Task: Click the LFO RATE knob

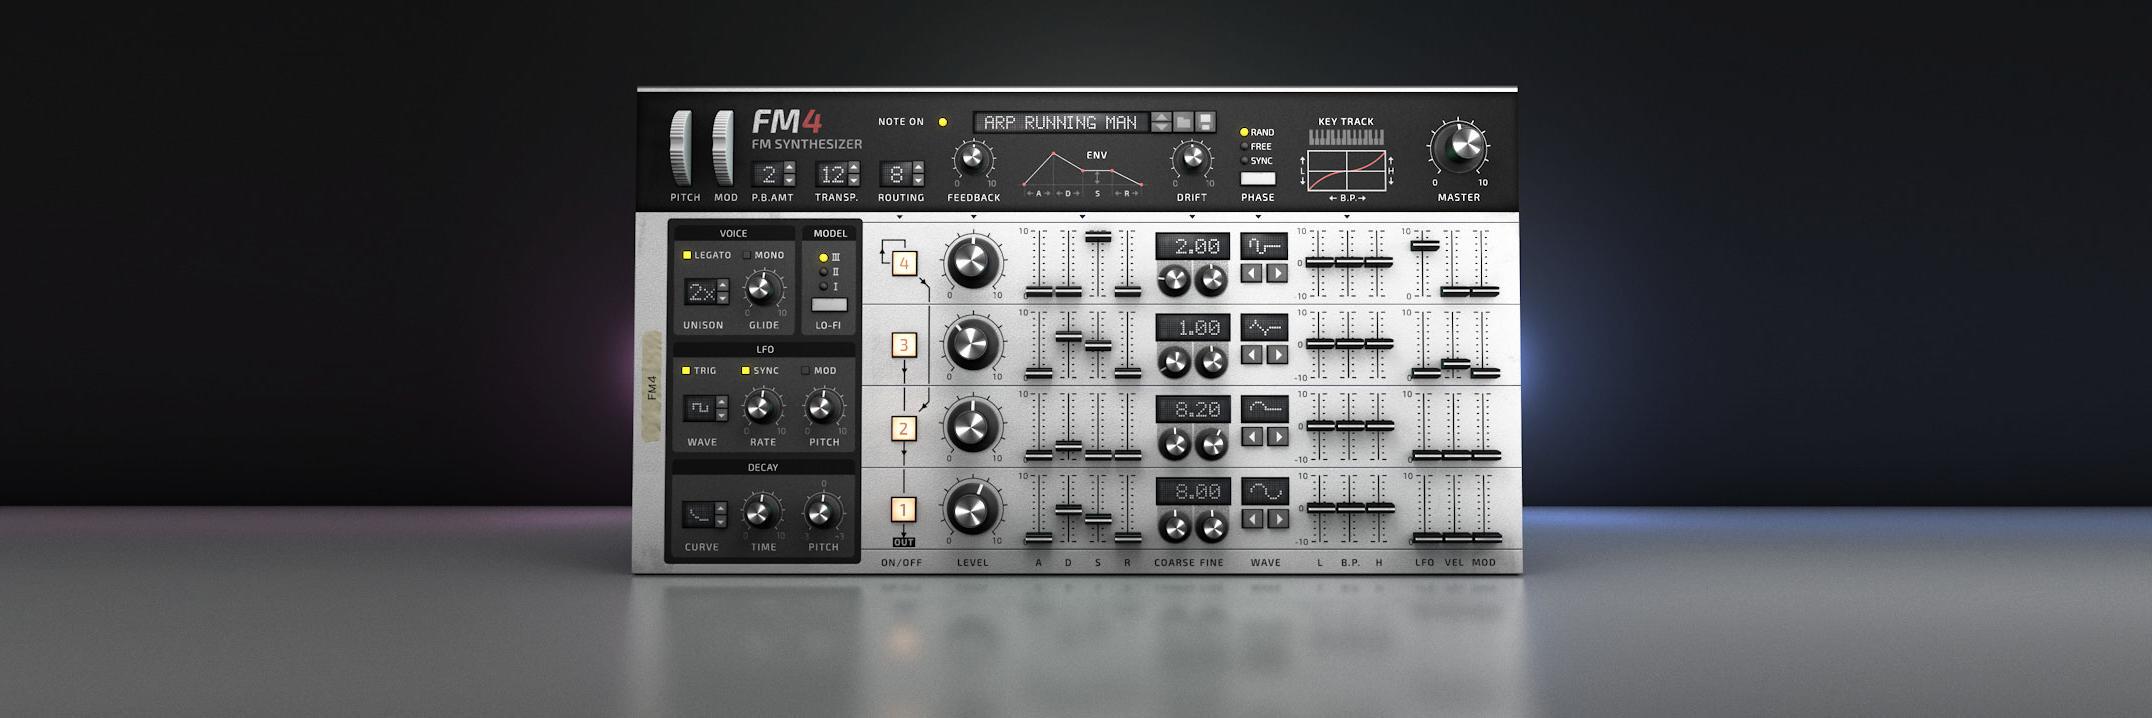Action: click(x=762, y=407)
